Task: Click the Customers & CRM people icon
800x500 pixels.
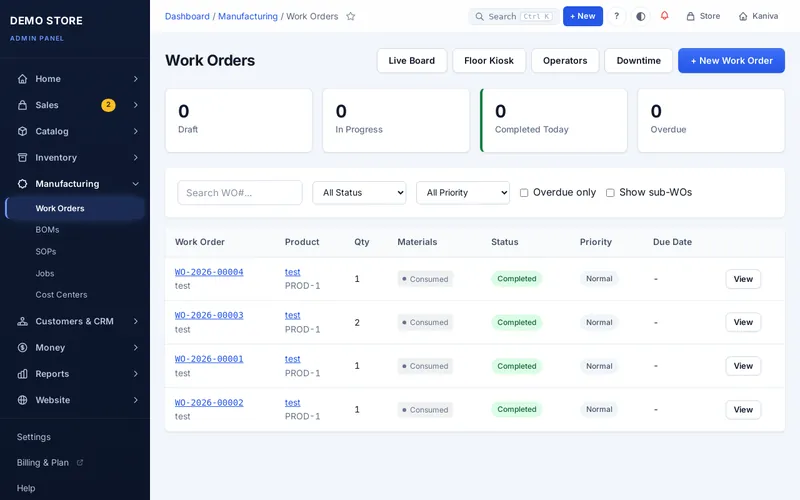Action: (x=22, y=321)
